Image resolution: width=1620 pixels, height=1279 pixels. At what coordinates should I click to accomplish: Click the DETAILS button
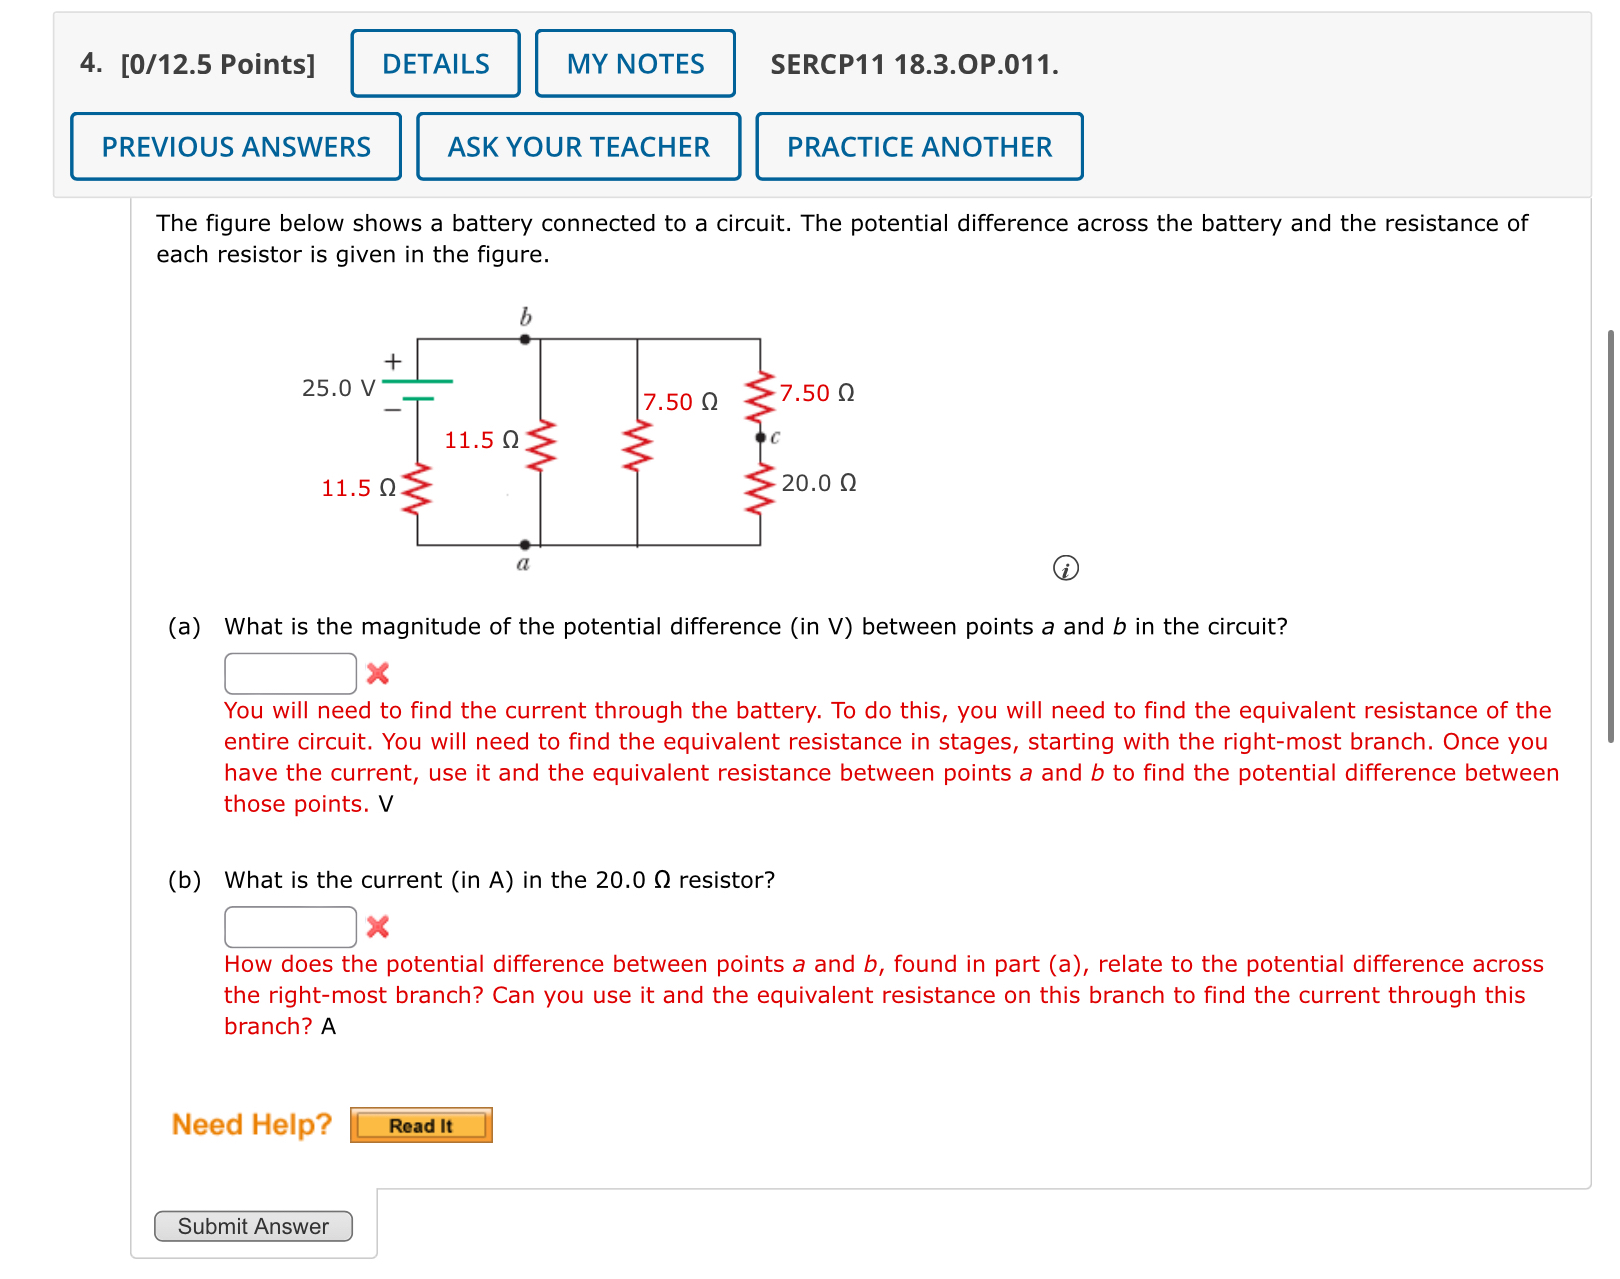pyautogui.click(x=434, y=63)
